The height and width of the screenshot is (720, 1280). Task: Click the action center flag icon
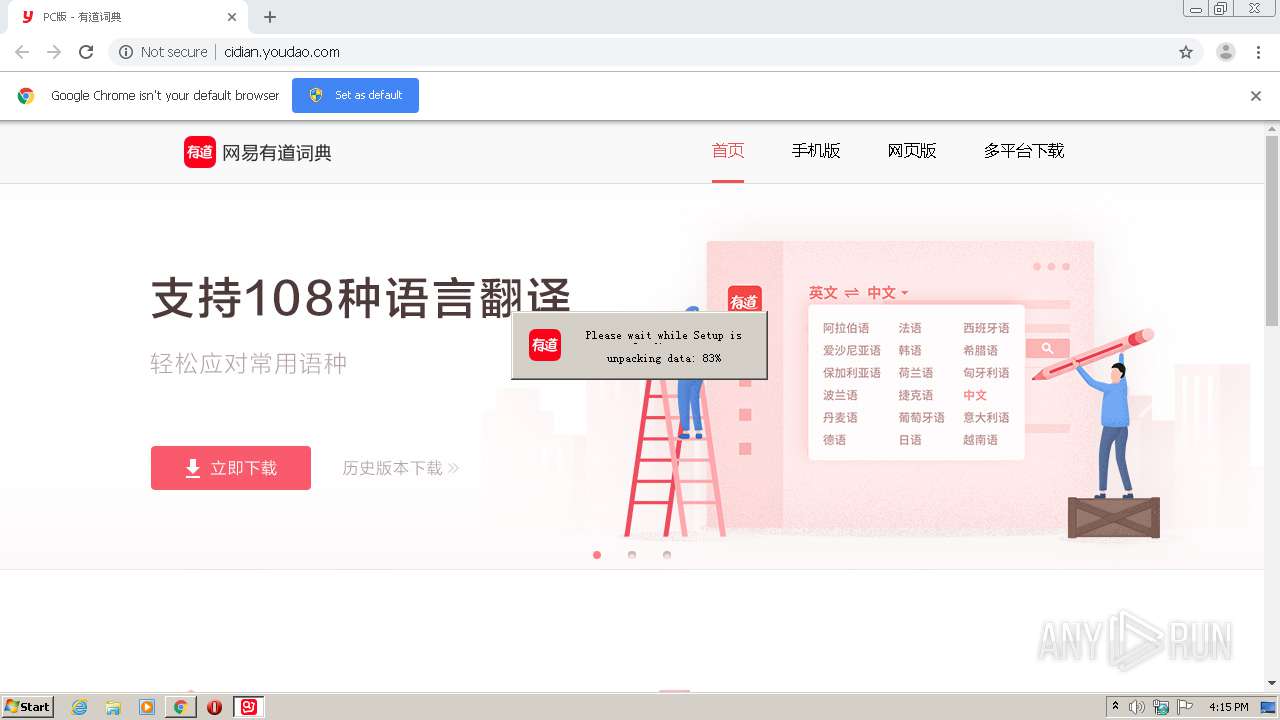[1185, 707]
